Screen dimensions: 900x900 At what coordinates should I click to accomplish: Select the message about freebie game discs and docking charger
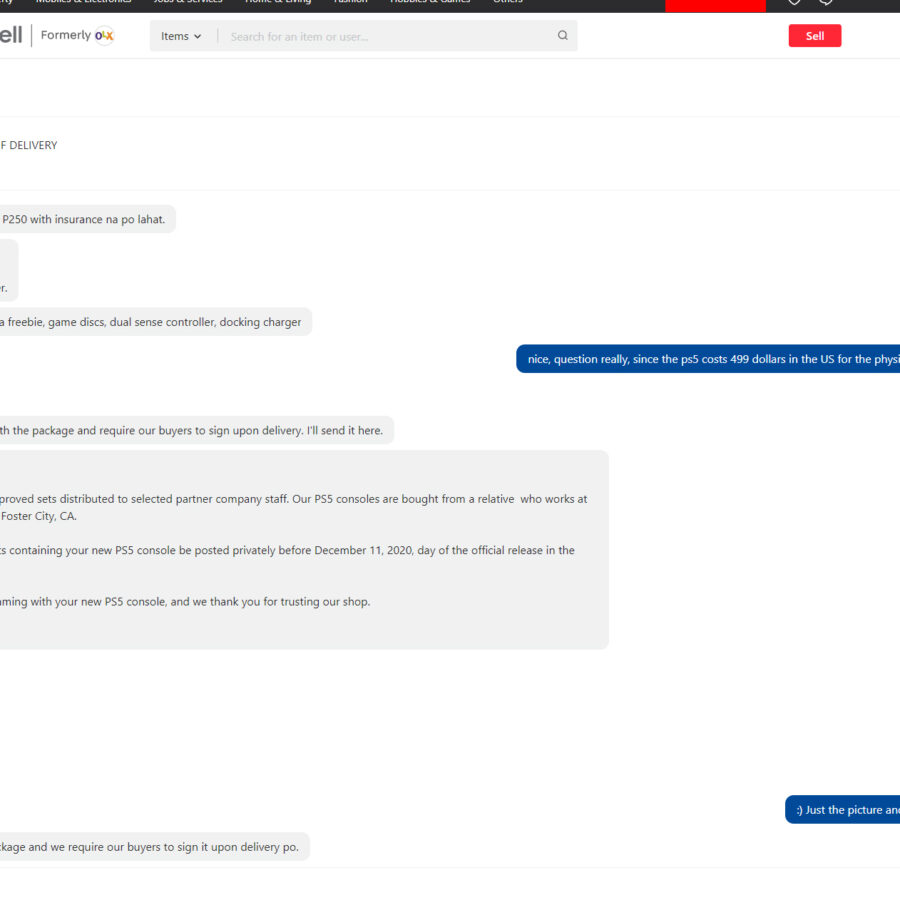(x=155, y=322)
